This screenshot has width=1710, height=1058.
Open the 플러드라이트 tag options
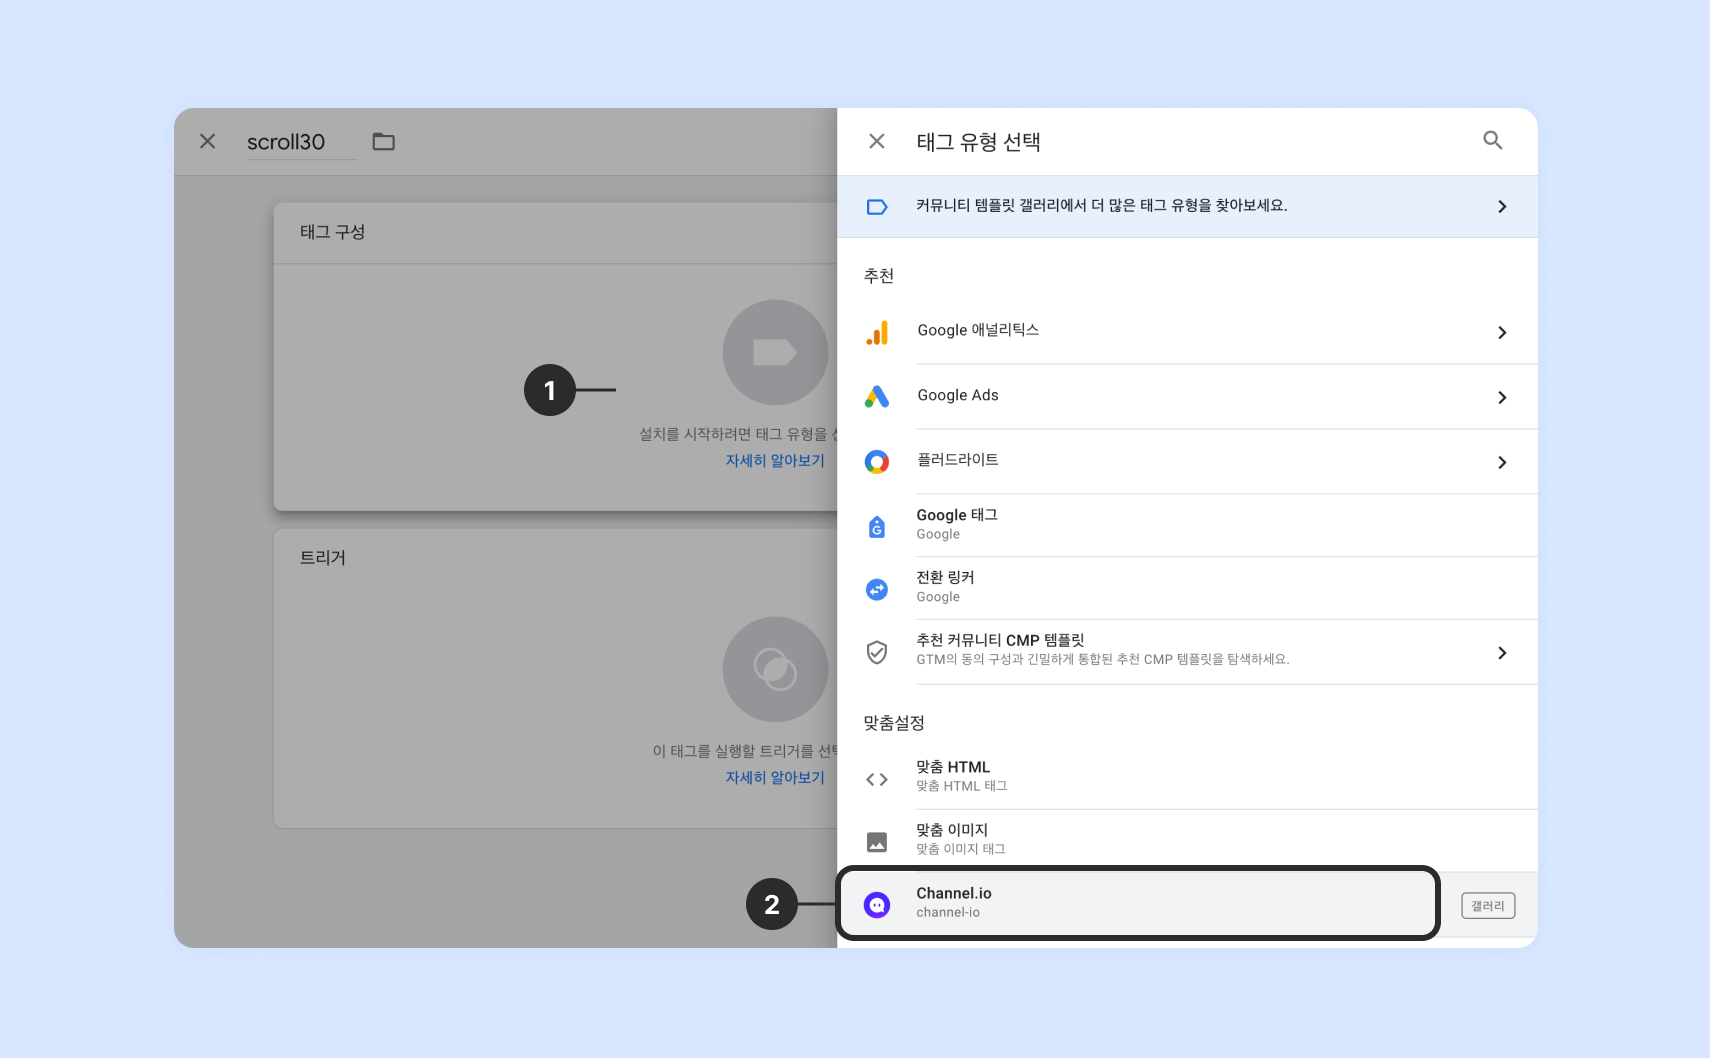(1187, 461)
